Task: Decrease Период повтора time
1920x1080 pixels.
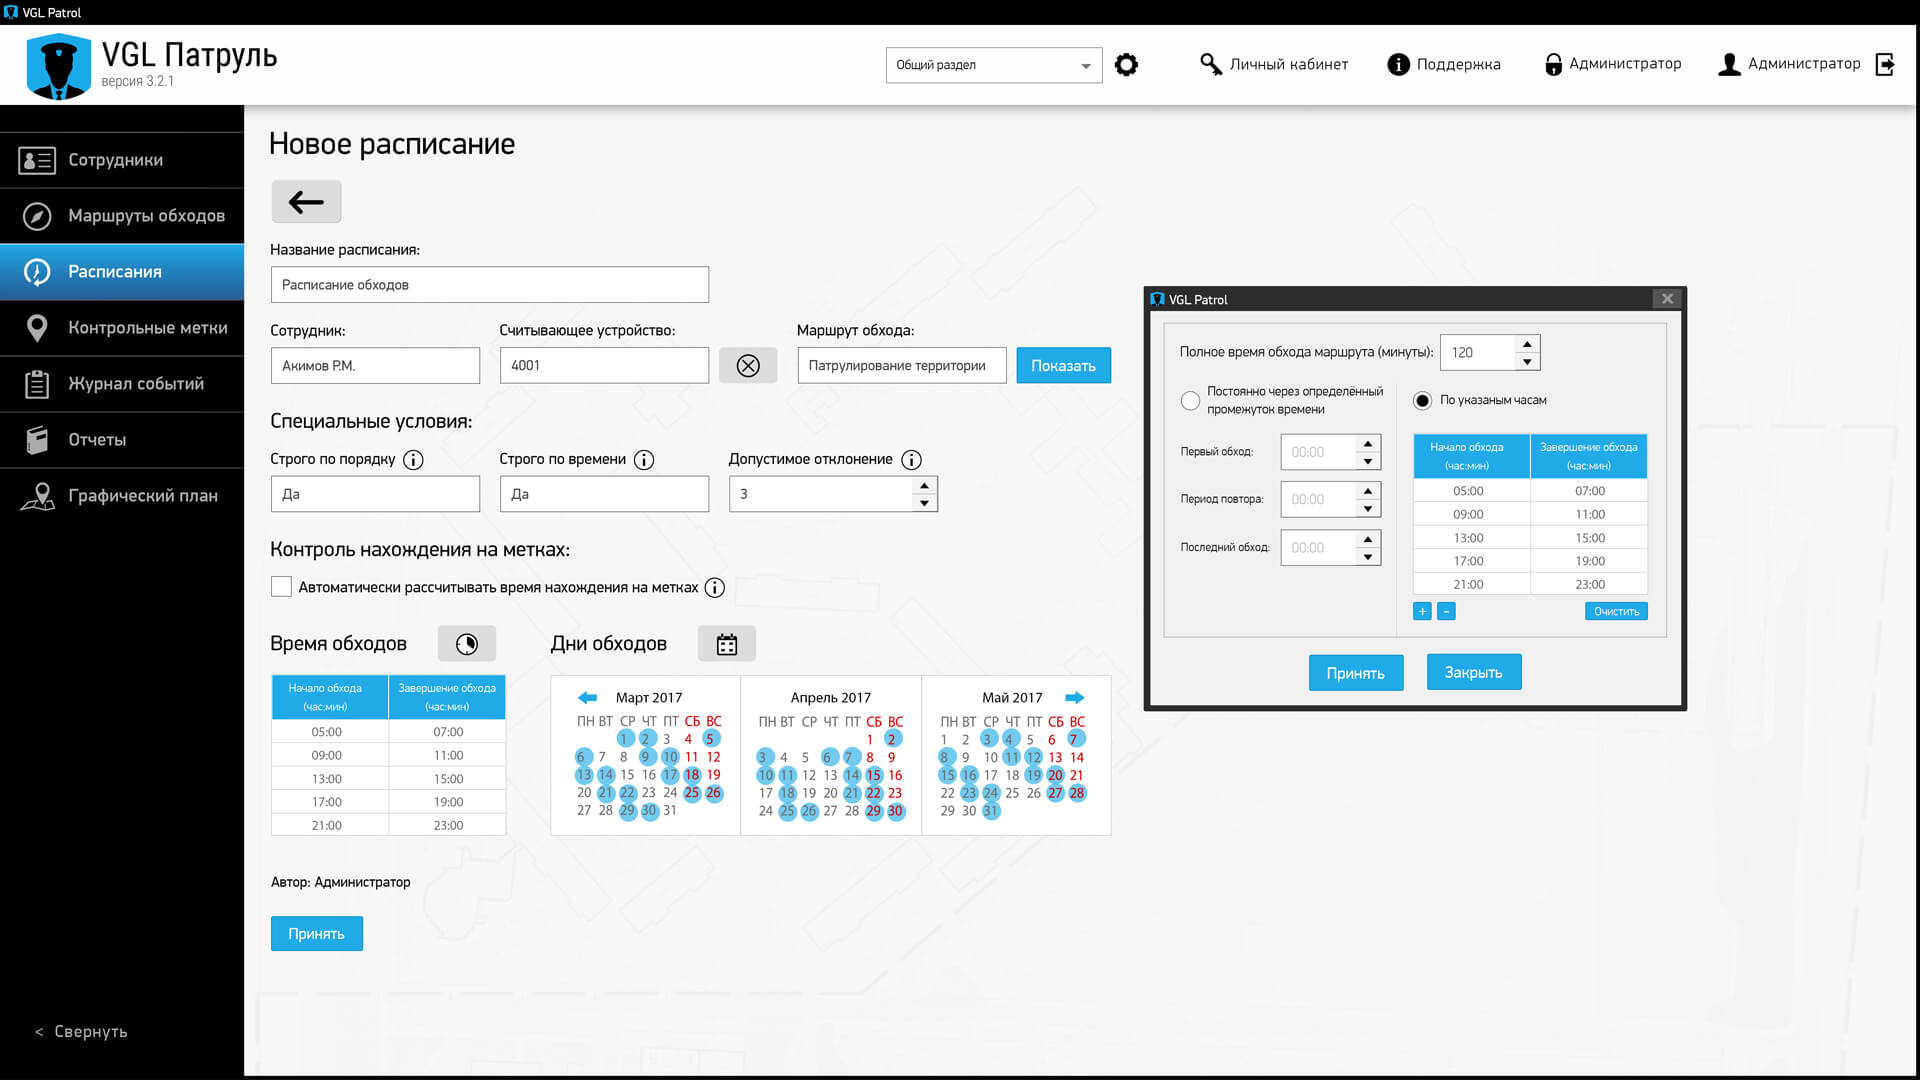Action: pyautogui.click(x=1368, y=509)
